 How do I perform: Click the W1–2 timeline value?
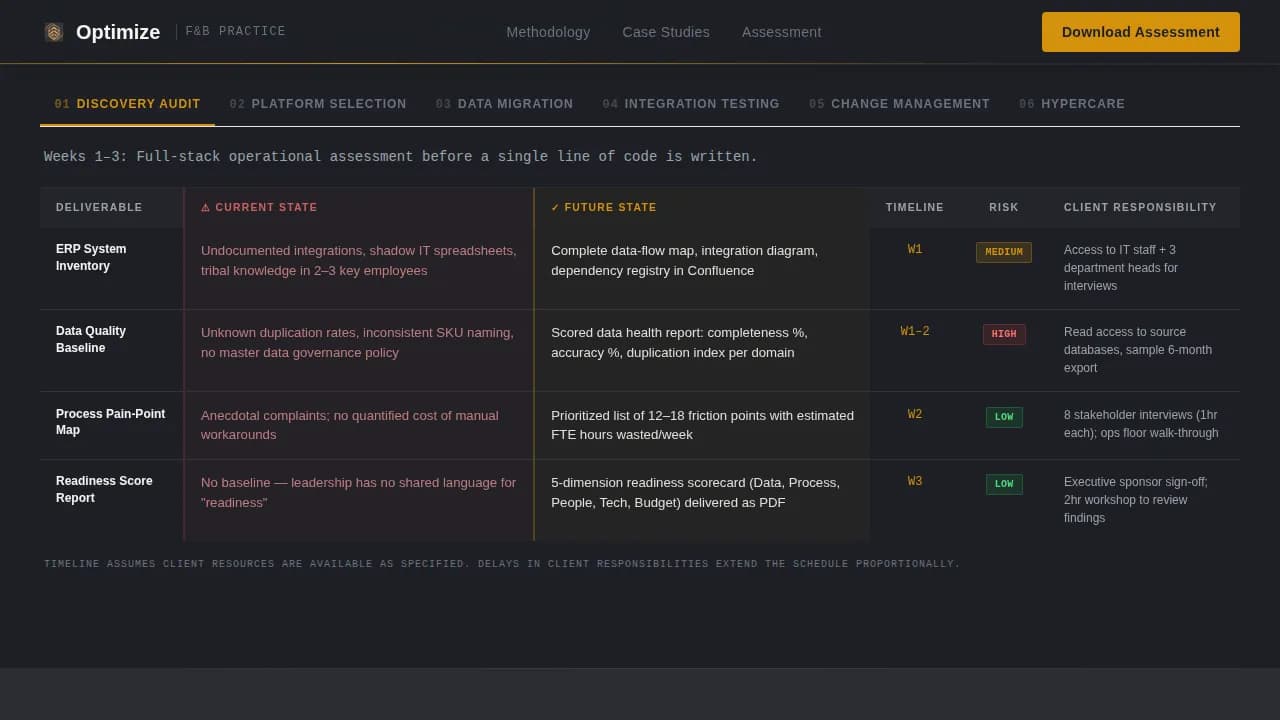click(915, 332)
